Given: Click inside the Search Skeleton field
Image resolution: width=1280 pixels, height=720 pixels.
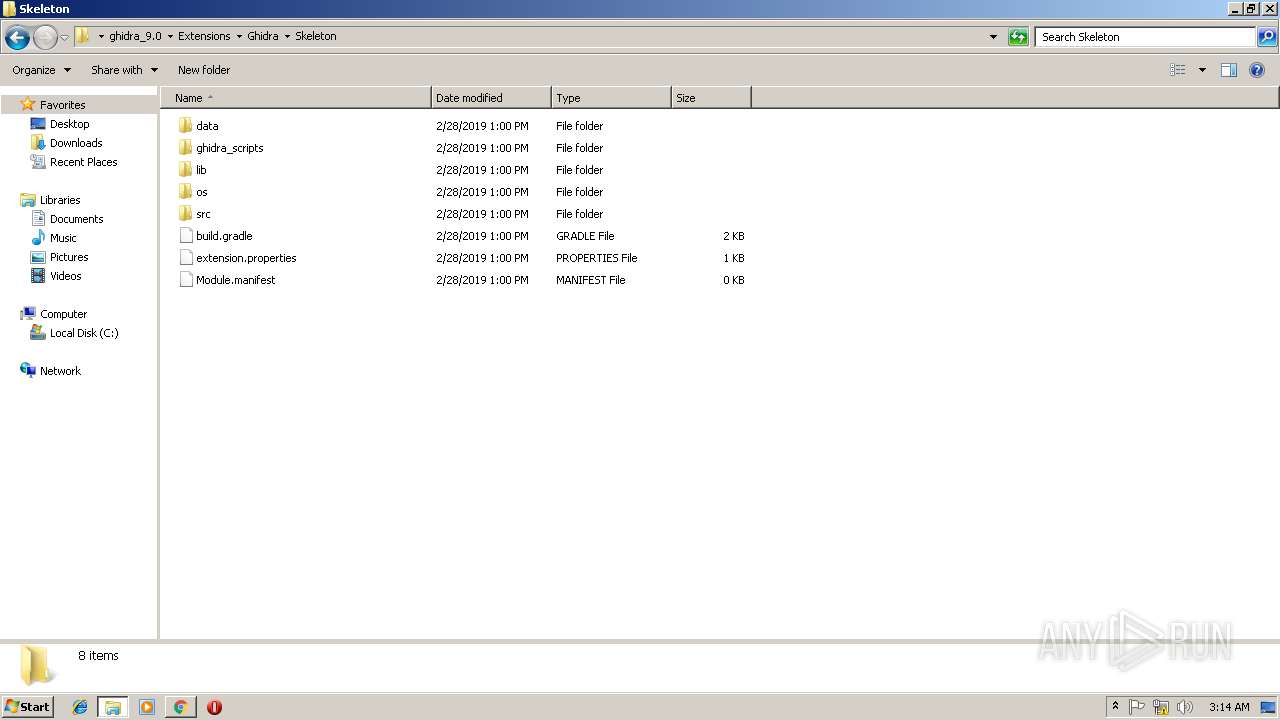Looking at the screenshot, I should 1146,37.
